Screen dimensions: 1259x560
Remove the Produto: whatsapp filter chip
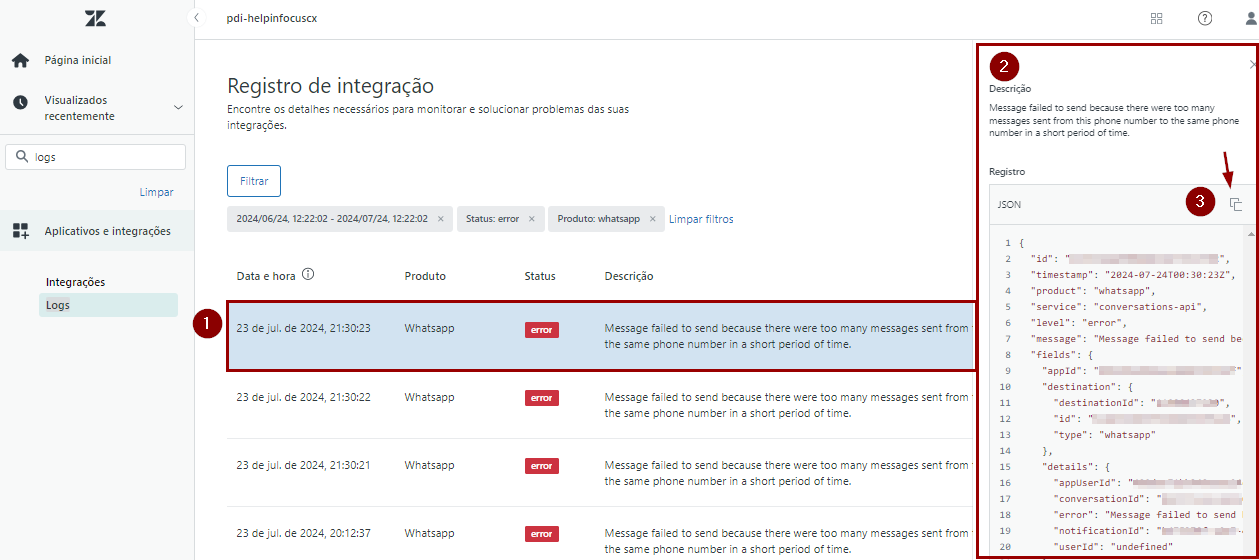click(x=652, y=219)
